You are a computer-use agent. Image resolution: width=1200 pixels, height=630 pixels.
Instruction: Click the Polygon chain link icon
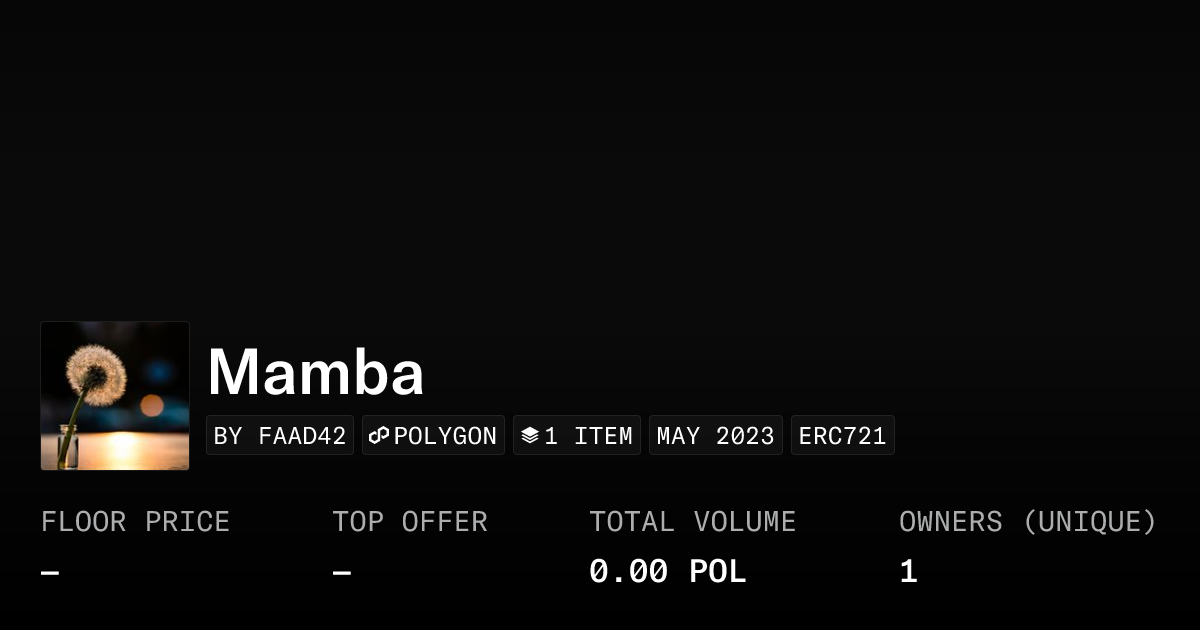click(379, 436)
